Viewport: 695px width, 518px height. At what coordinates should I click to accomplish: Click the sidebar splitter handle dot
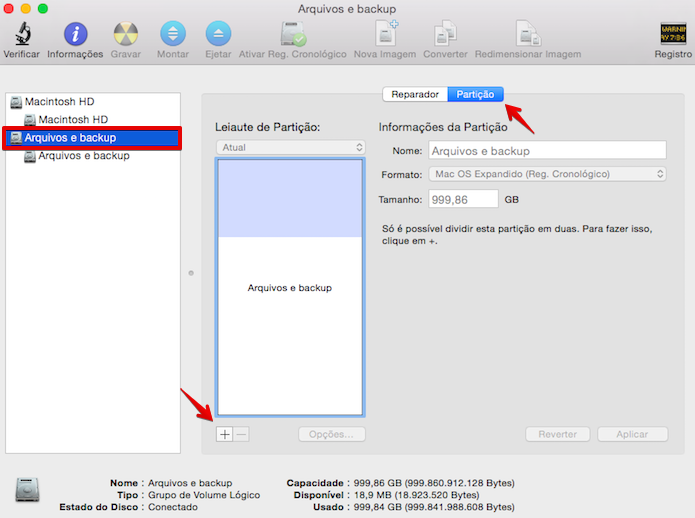pos(191,273)
